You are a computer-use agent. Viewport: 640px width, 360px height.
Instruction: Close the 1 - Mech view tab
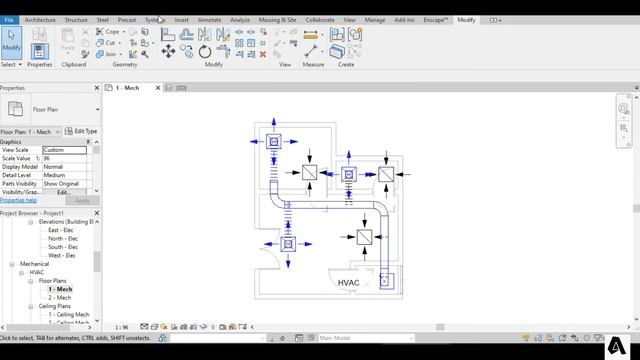coord(158,88)
